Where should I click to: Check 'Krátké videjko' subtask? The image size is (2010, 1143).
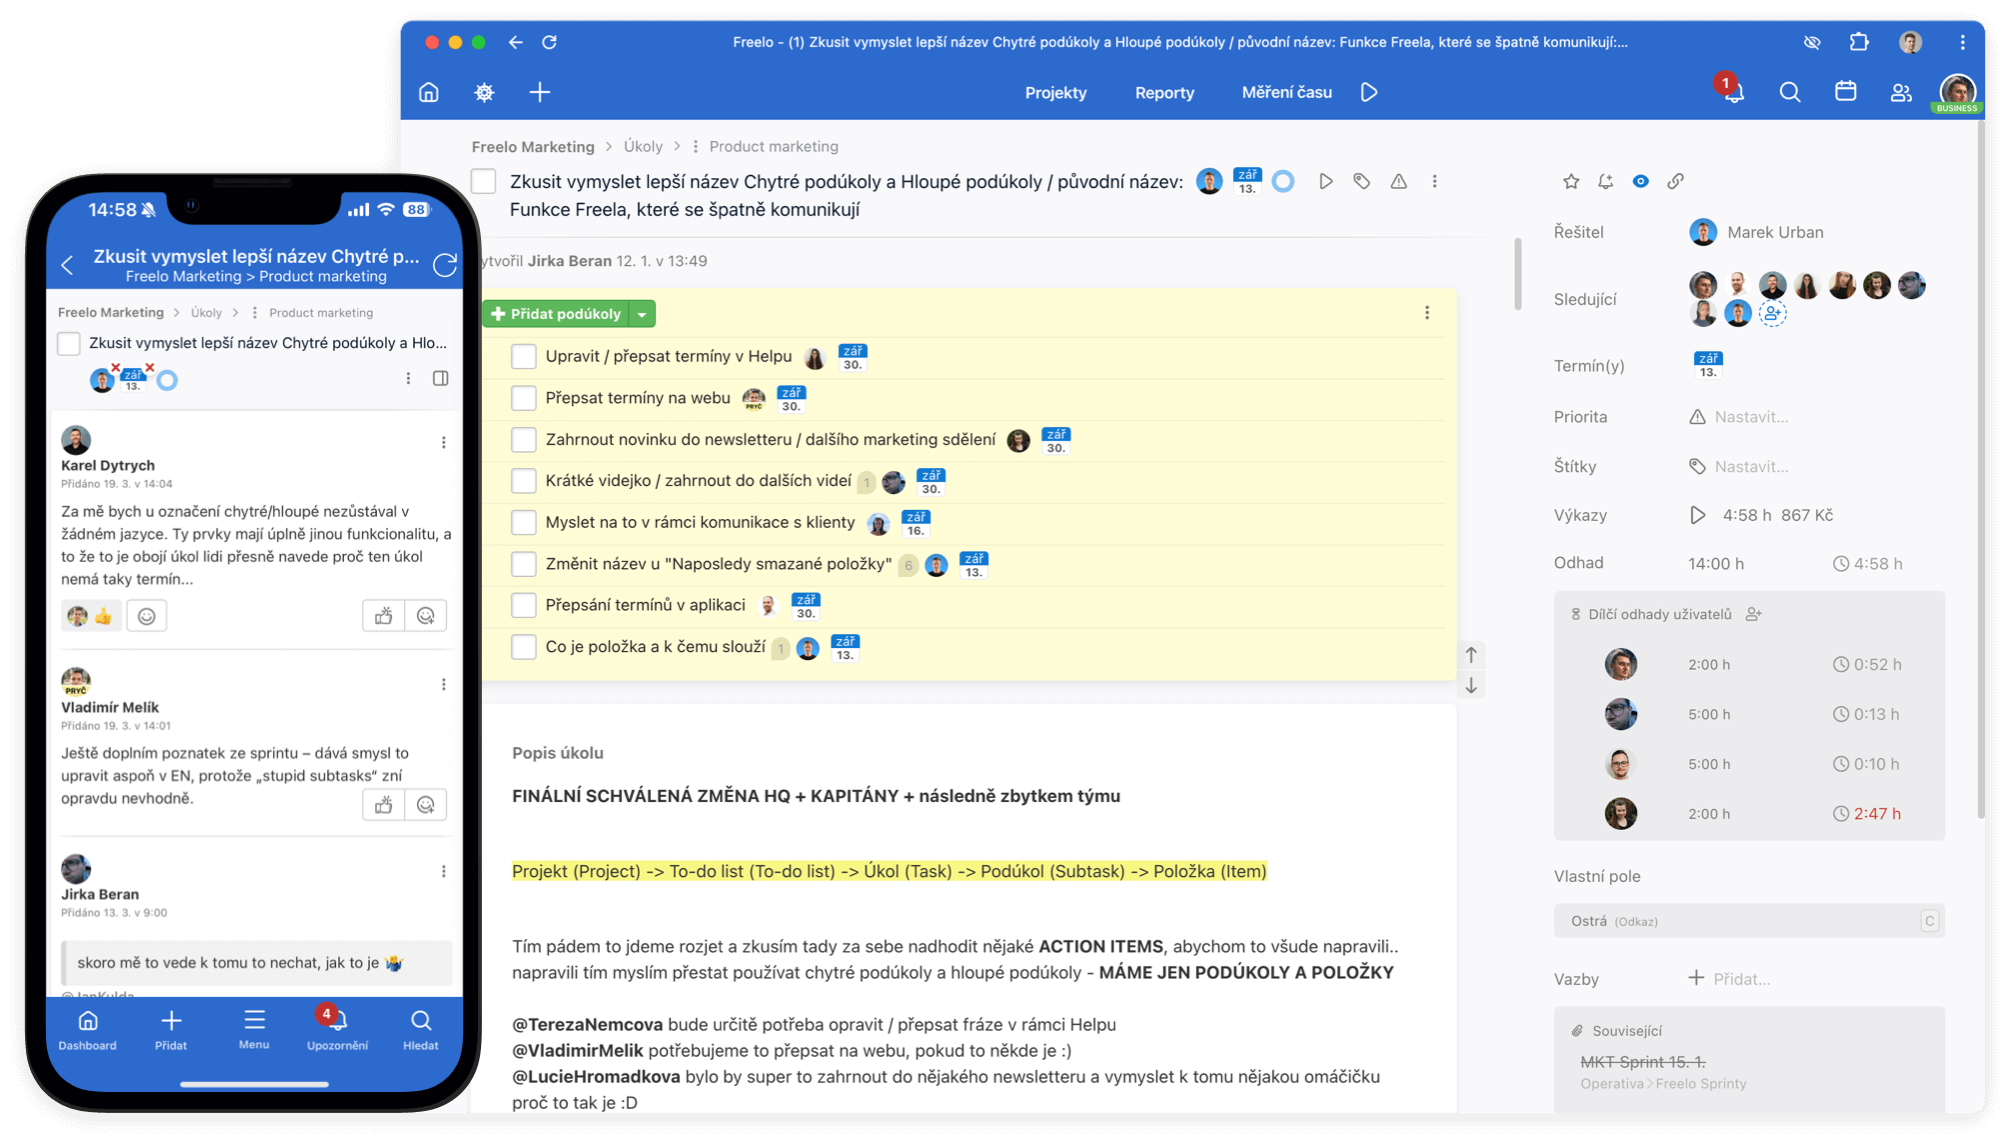(524, 481)
